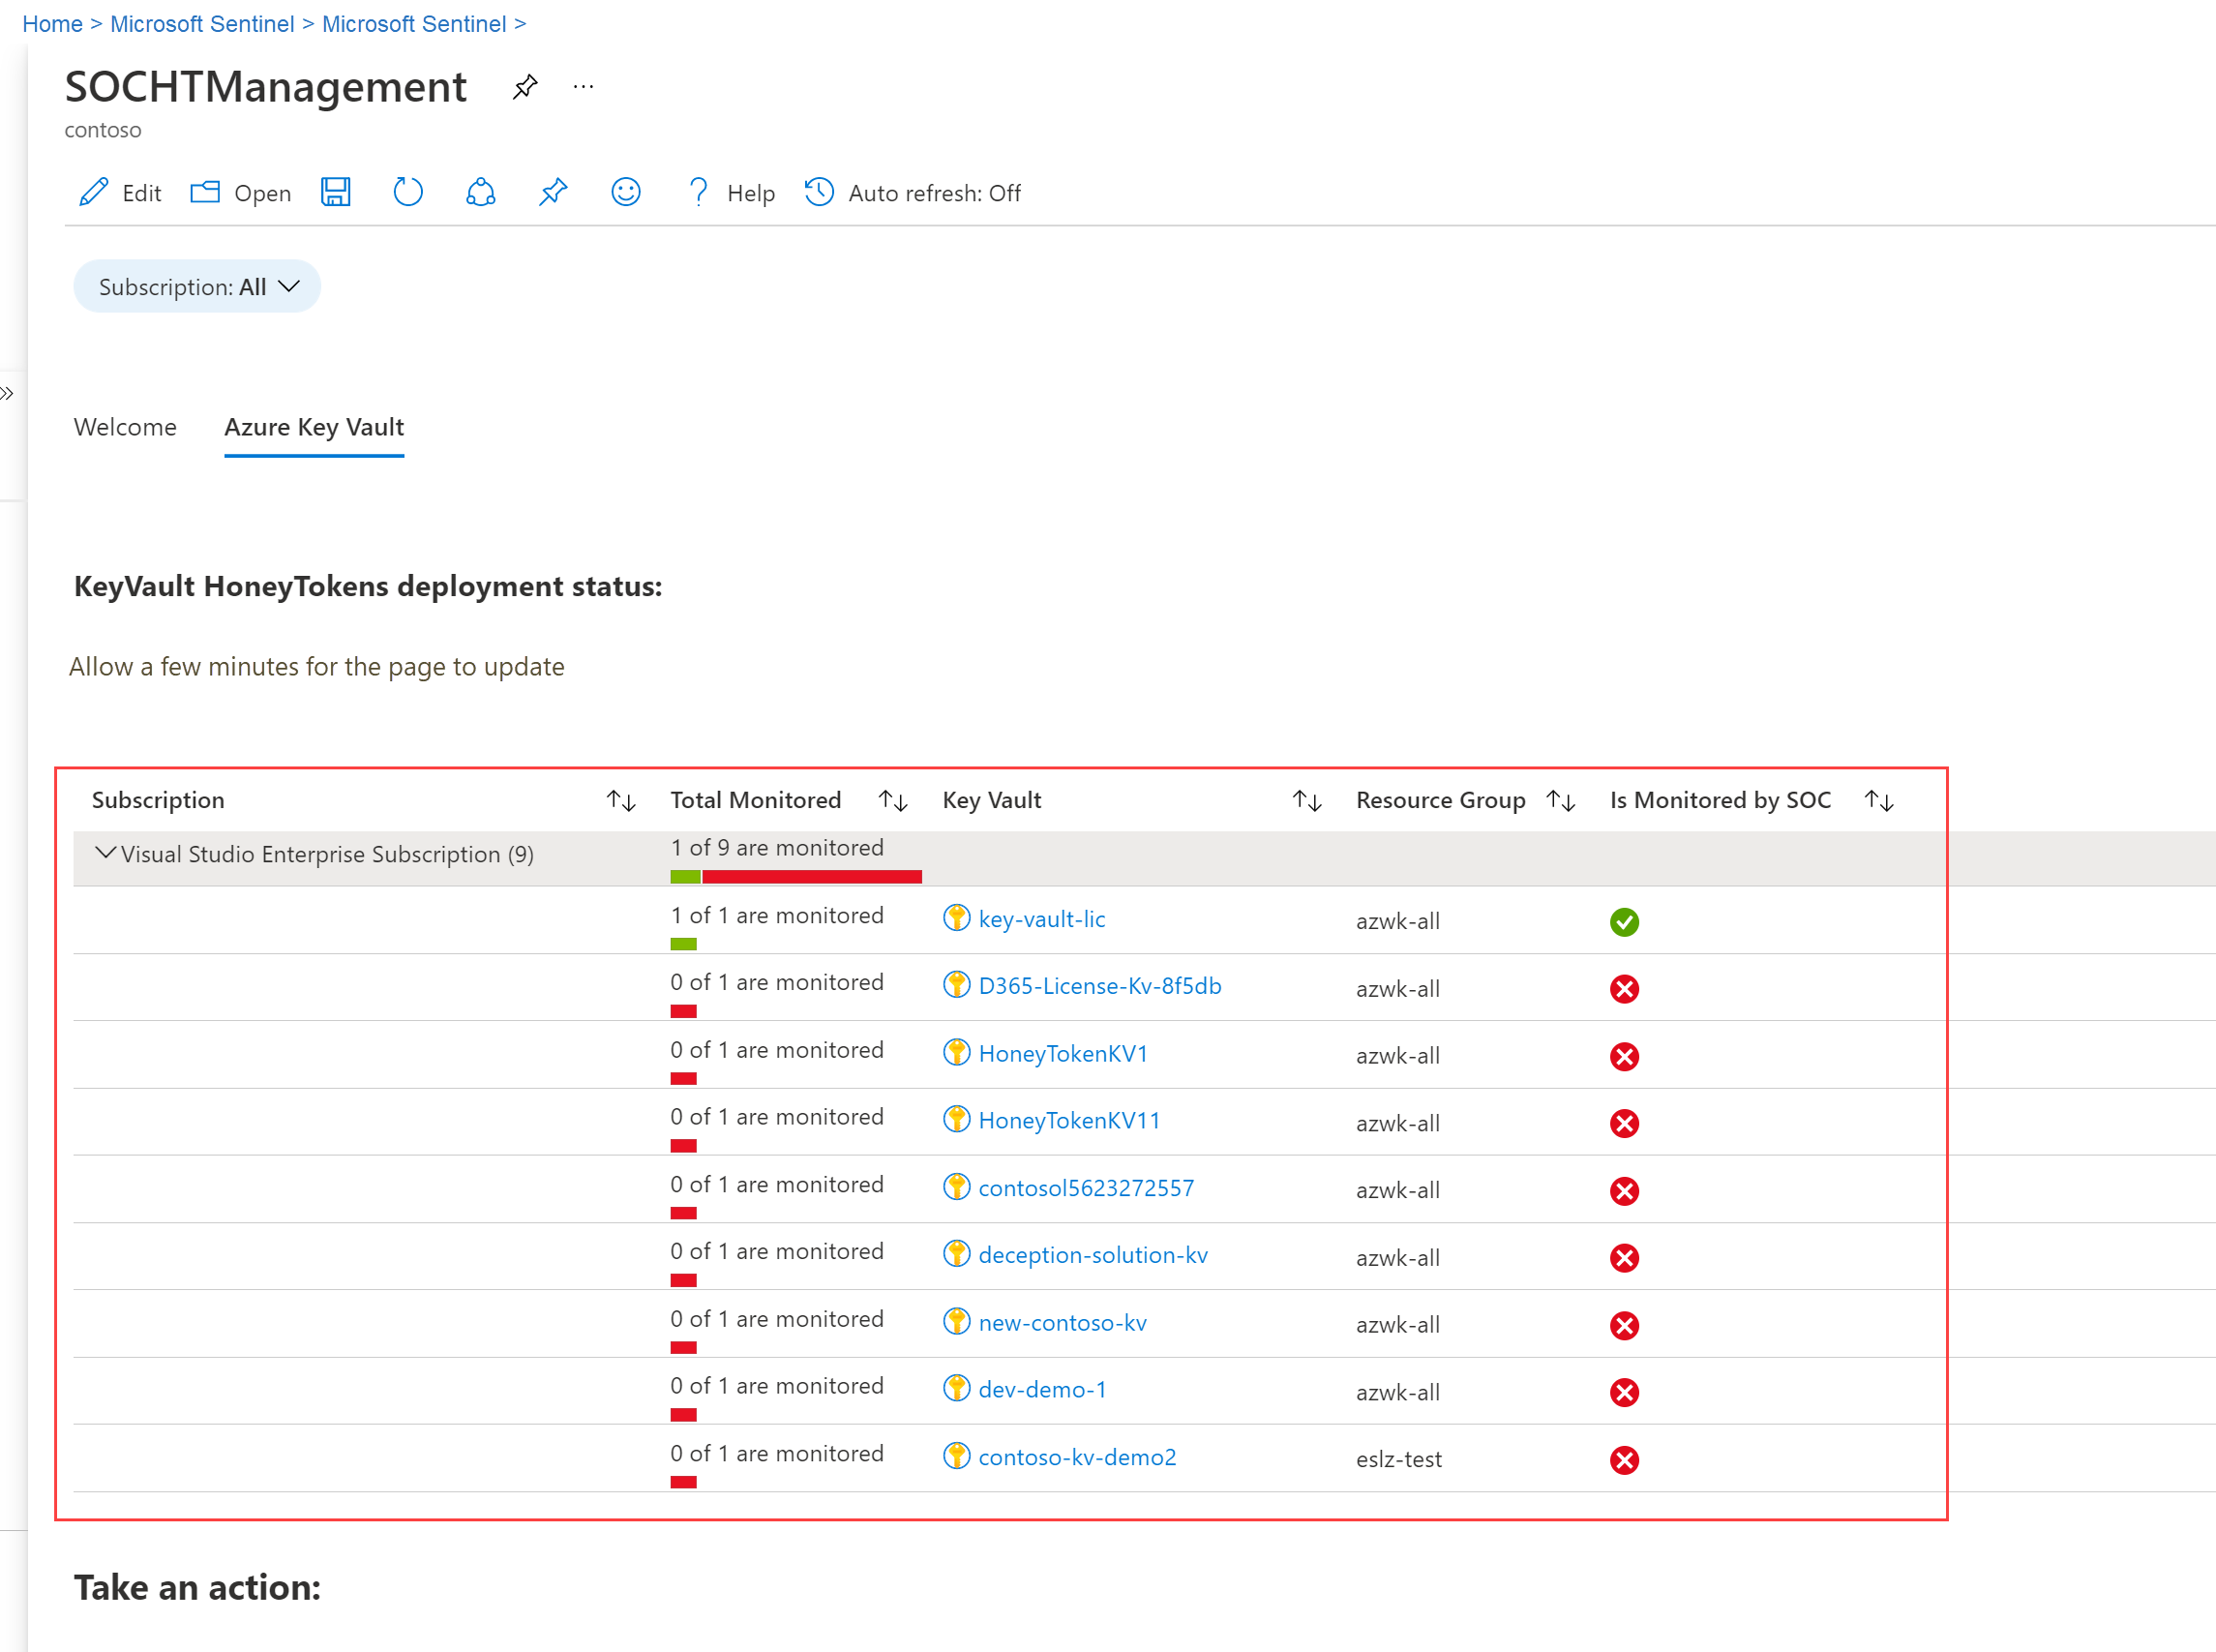Open D365-License-Kv-8f5db key vault link

(x=1099, y=986)
